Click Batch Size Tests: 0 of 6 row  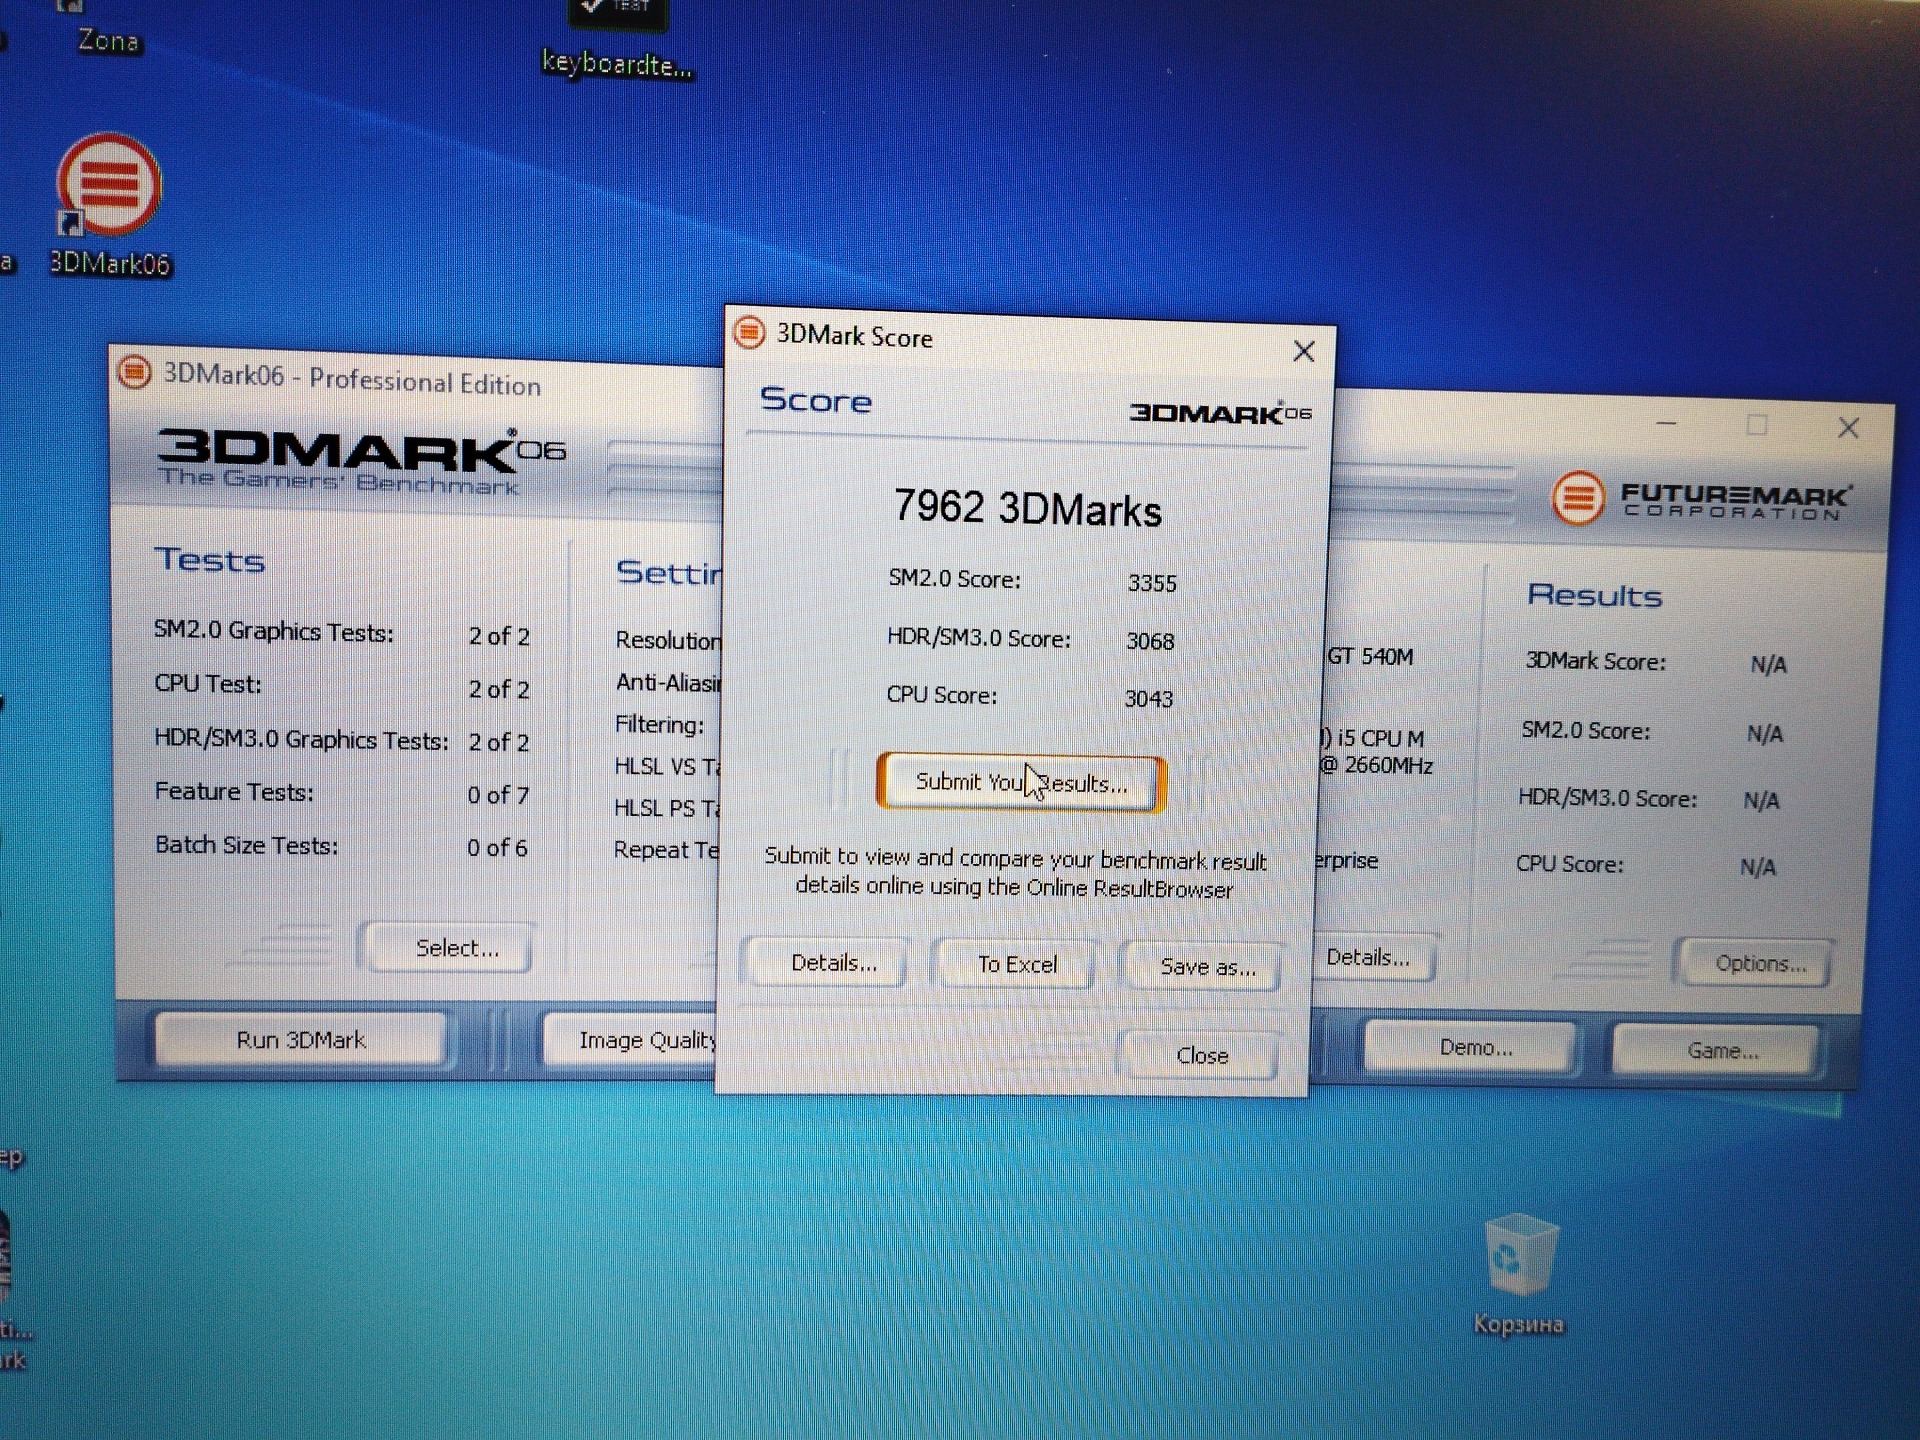(x=342, y=846)
